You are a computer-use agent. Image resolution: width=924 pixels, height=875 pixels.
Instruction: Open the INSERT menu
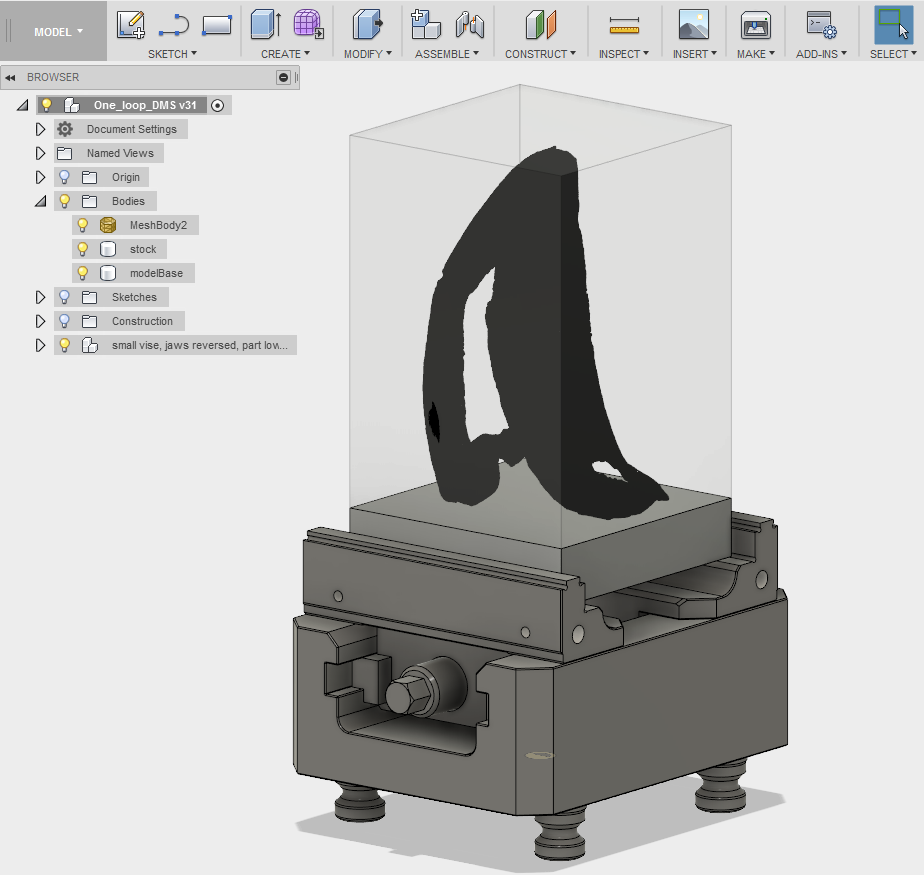695,54
